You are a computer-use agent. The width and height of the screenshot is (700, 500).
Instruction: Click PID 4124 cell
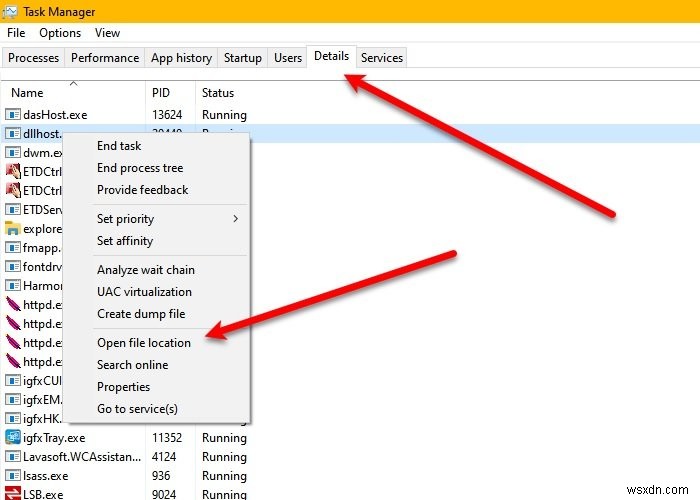[164, 457]
